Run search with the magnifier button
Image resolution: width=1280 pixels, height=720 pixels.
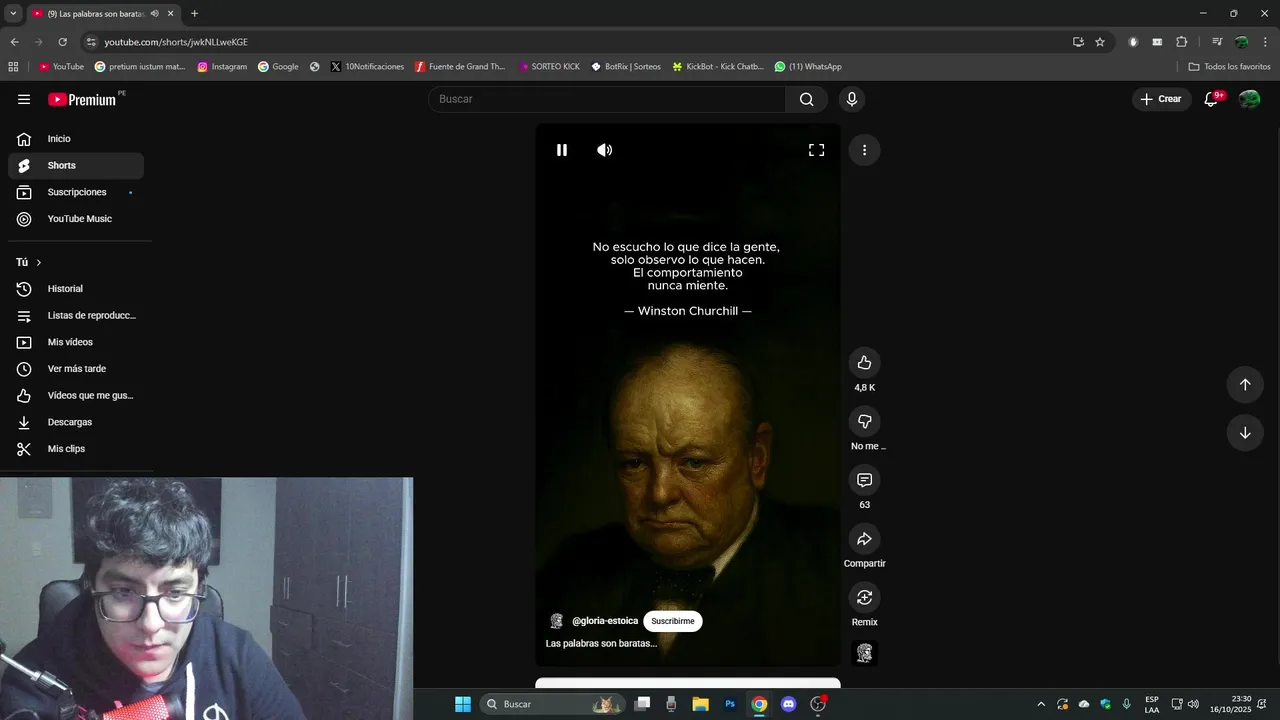point(806,99)
